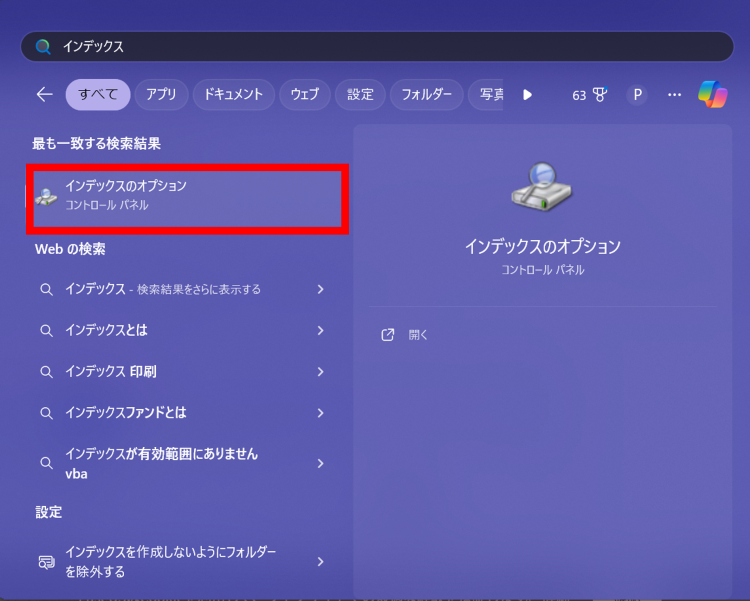The width and height of the screenshot is (750, 601).
Task: Open the インデックスのオプション best match result
Action: (x=188, y=199)
